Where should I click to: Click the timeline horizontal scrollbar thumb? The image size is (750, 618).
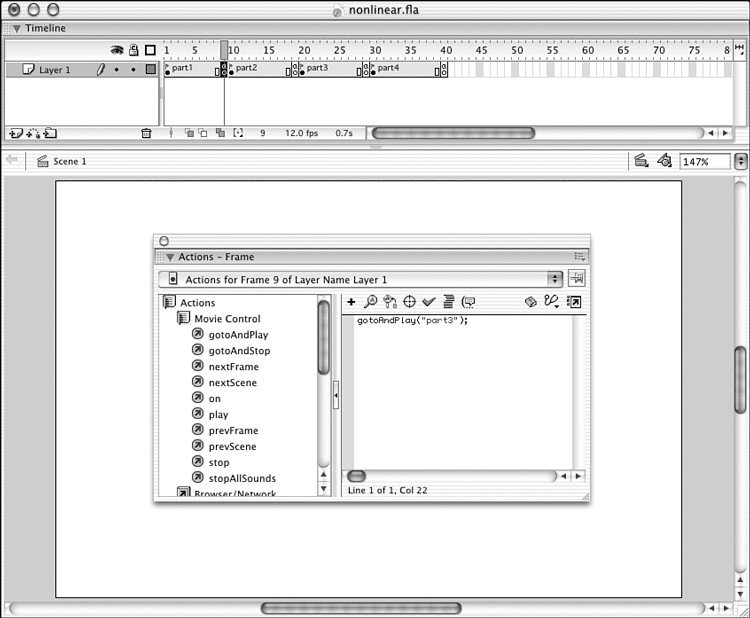[453, 133]
